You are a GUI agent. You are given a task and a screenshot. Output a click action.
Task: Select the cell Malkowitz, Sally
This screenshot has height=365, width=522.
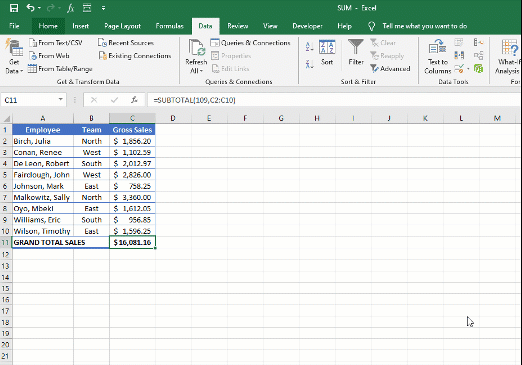pos(43,197)
